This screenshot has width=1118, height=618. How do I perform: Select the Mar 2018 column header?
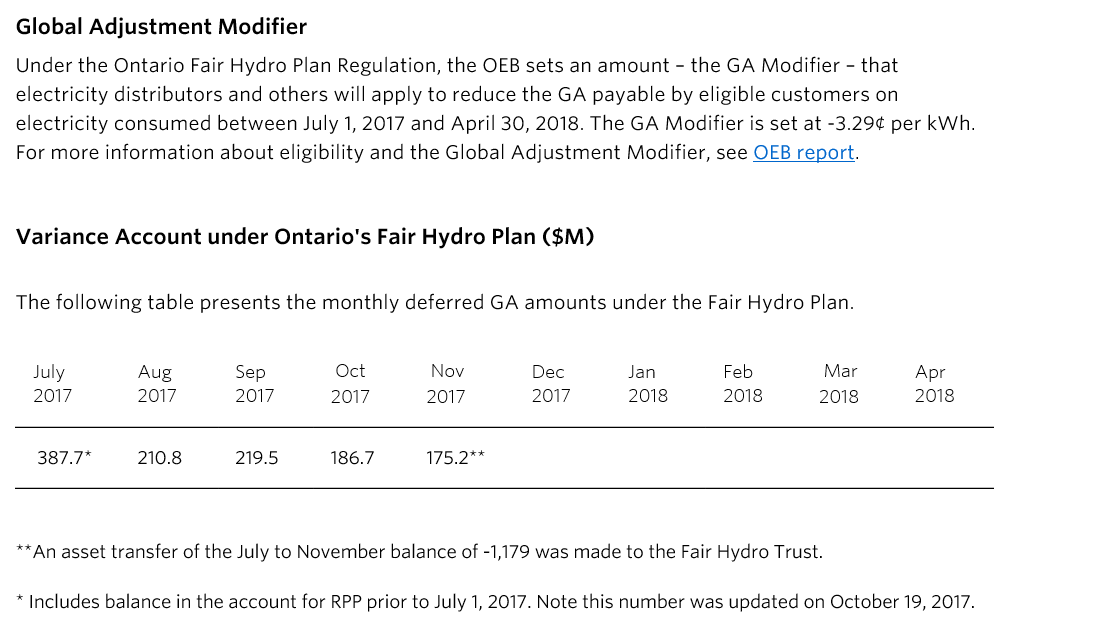(x=839, y=383)
